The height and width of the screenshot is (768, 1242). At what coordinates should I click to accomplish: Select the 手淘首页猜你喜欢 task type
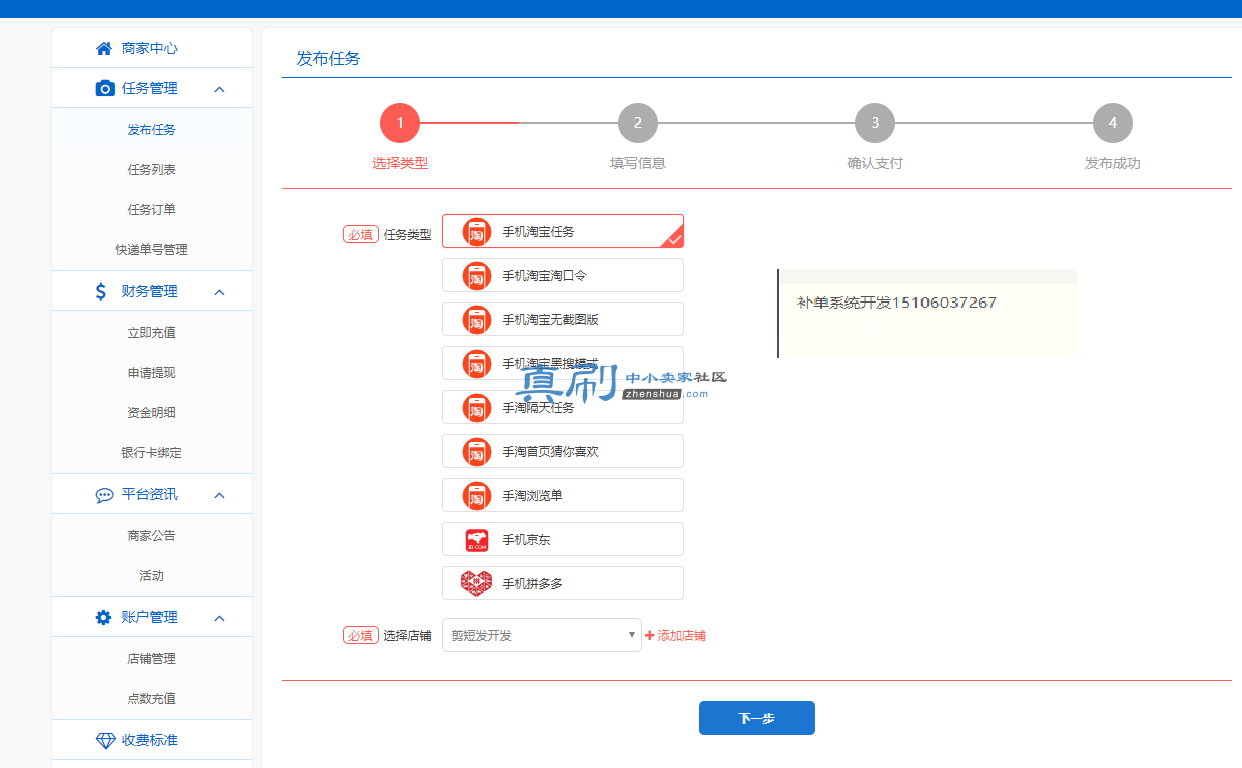[x=563, y=451]
